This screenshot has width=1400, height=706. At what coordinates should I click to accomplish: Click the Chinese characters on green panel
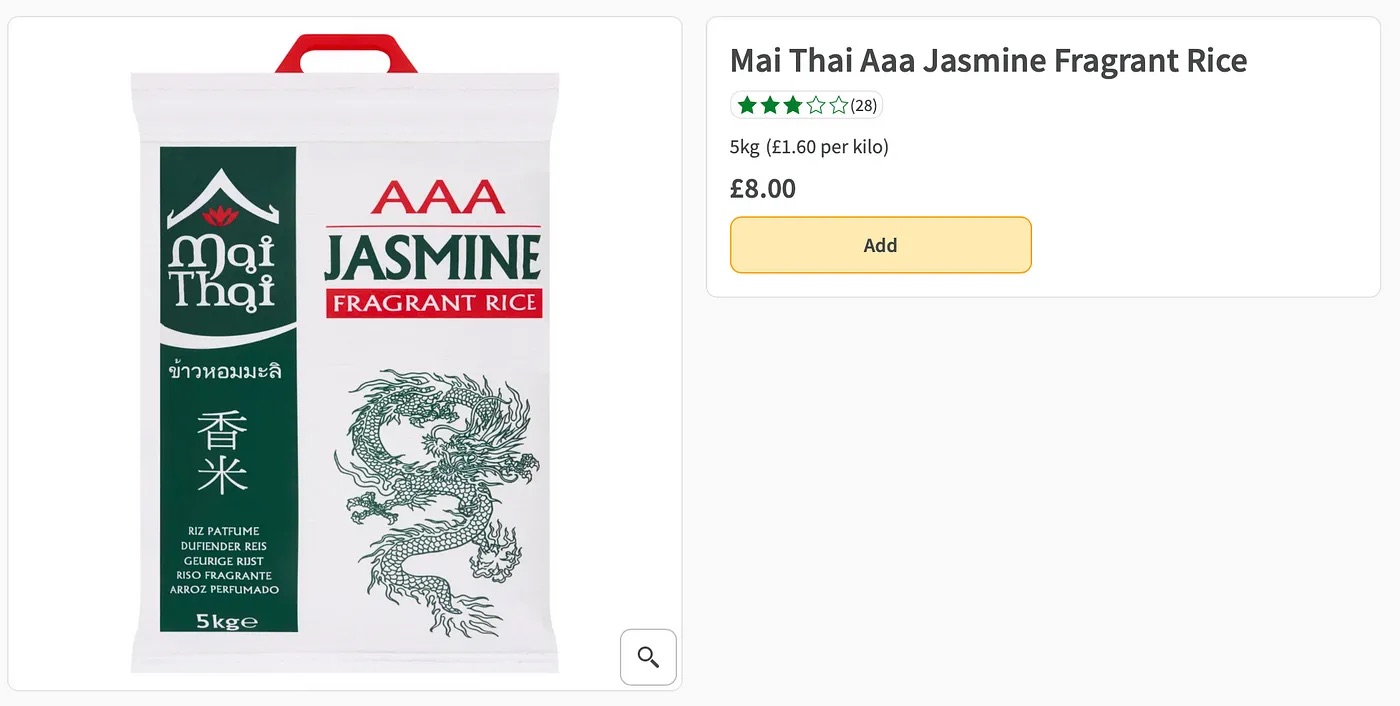pyautogui.click(x=222, y=453)
